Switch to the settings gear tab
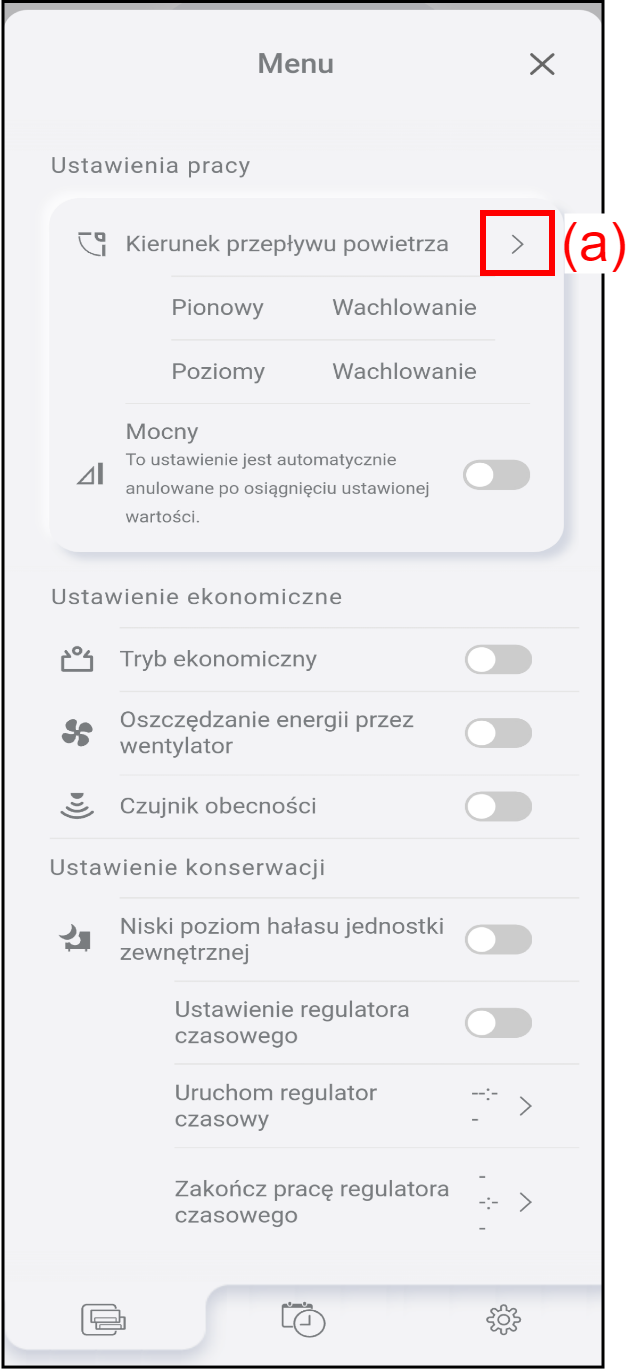The width and height of the screenshot is (630, 1371). coord(503,1321)
